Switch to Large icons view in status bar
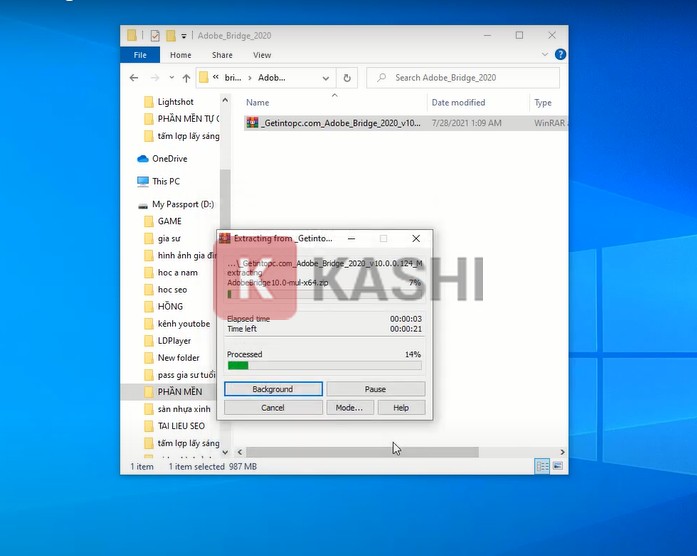697x556 pixels. pos(558,466)
